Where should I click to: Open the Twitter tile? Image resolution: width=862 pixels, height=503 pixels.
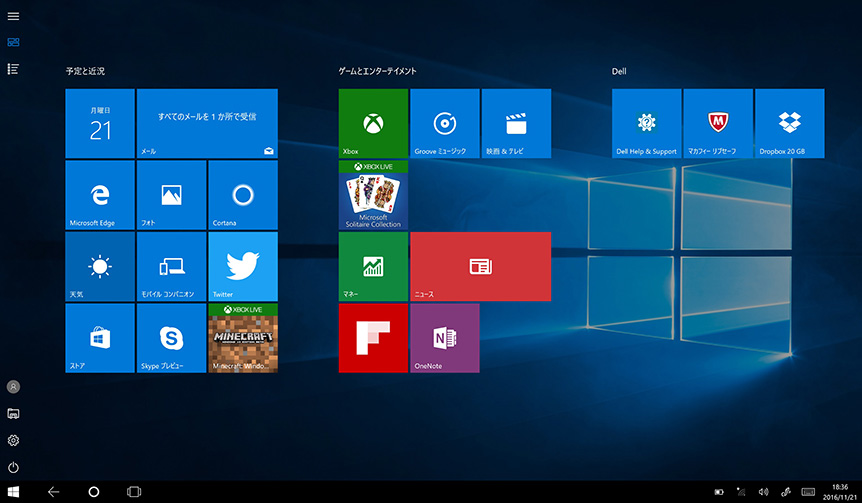(243, 266)
